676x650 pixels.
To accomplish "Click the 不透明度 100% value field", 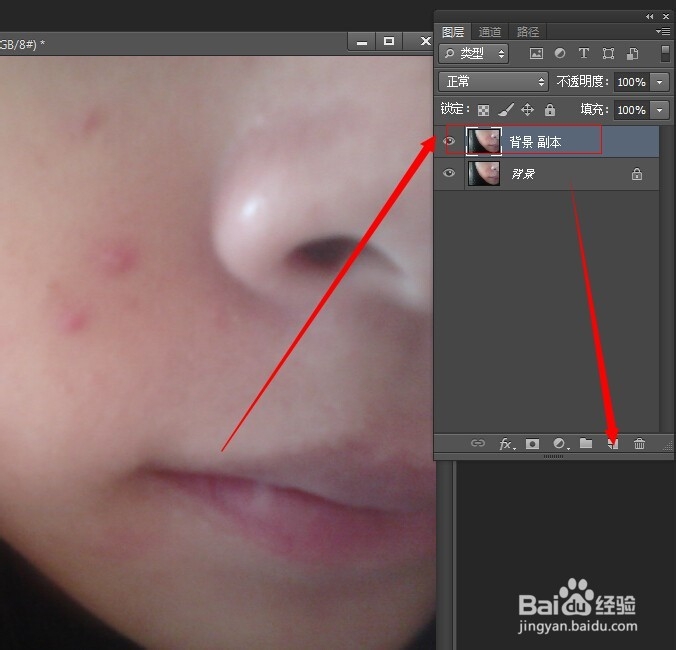I will pos(632,82).
